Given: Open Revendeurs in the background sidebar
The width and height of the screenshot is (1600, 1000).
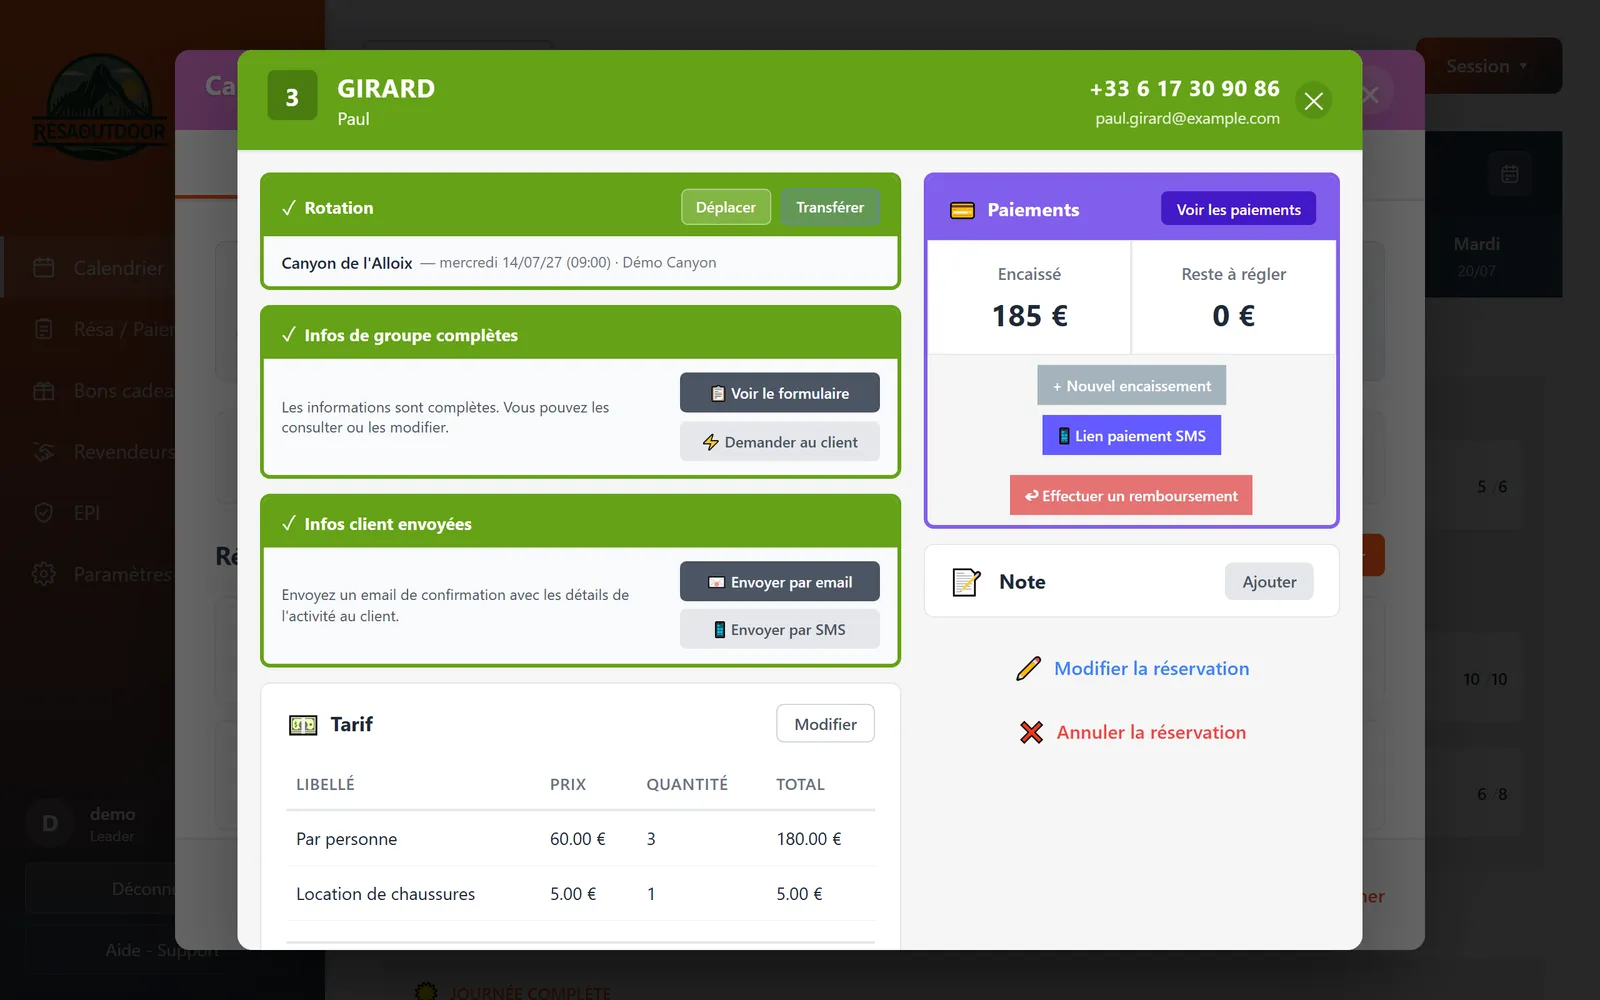Looking at the screenshot, I should (x=124, y=452).
